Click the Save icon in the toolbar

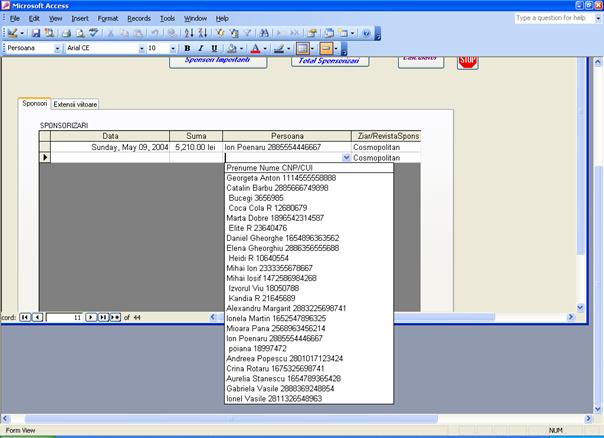point(37,33)
